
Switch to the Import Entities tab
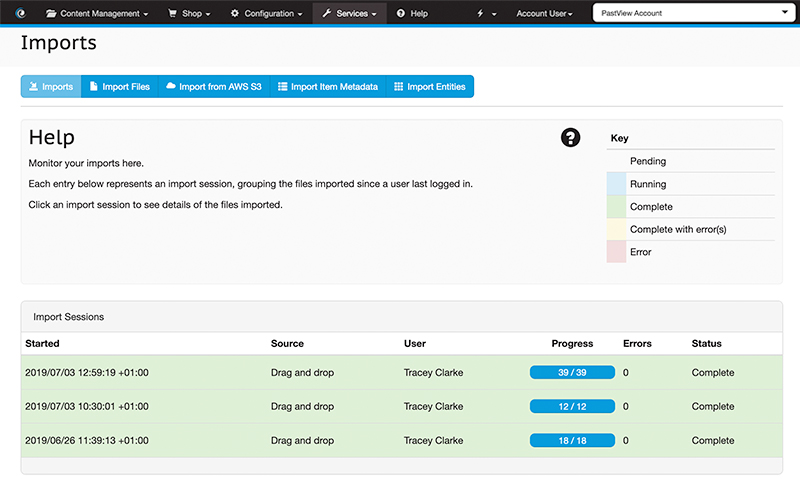(430, 86)
